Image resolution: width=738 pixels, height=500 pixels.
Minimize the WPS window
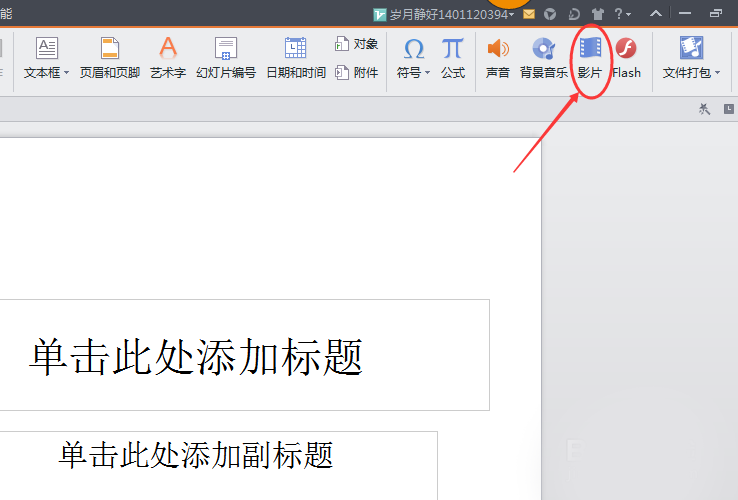click(685, 14)
